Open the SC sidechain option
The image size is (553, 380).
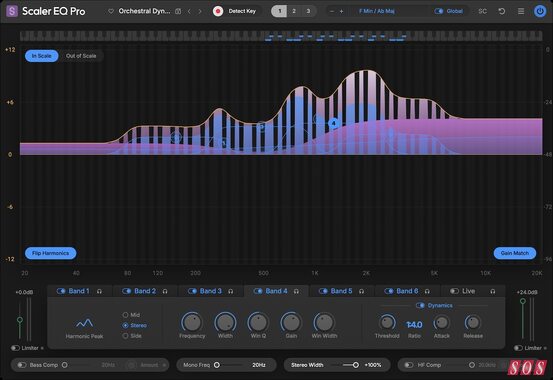click(482, 11)
